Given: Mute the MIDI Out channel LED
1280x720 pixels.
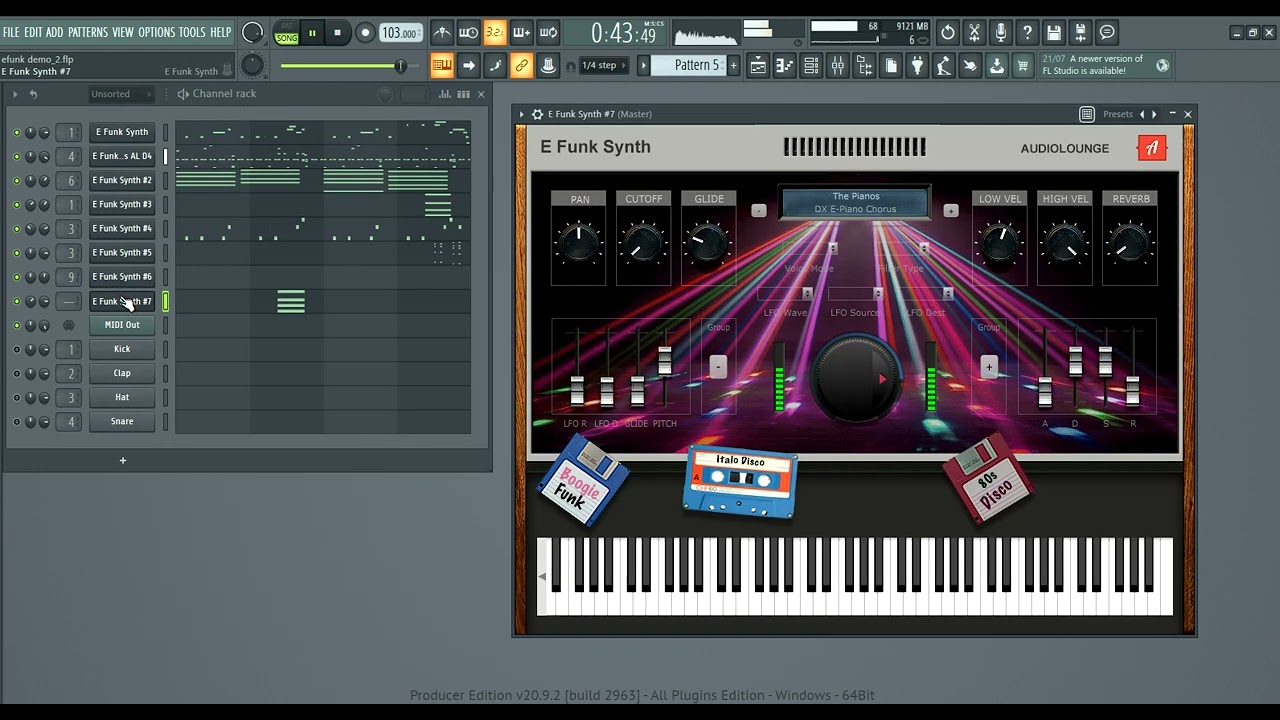Looking at the screenshot, I should (x=16, y=325).
